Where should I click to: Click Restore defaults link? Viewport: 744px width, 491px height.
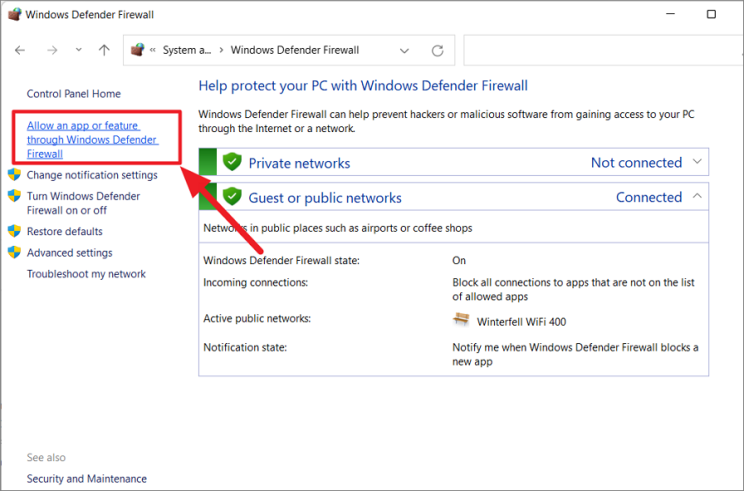65,232
